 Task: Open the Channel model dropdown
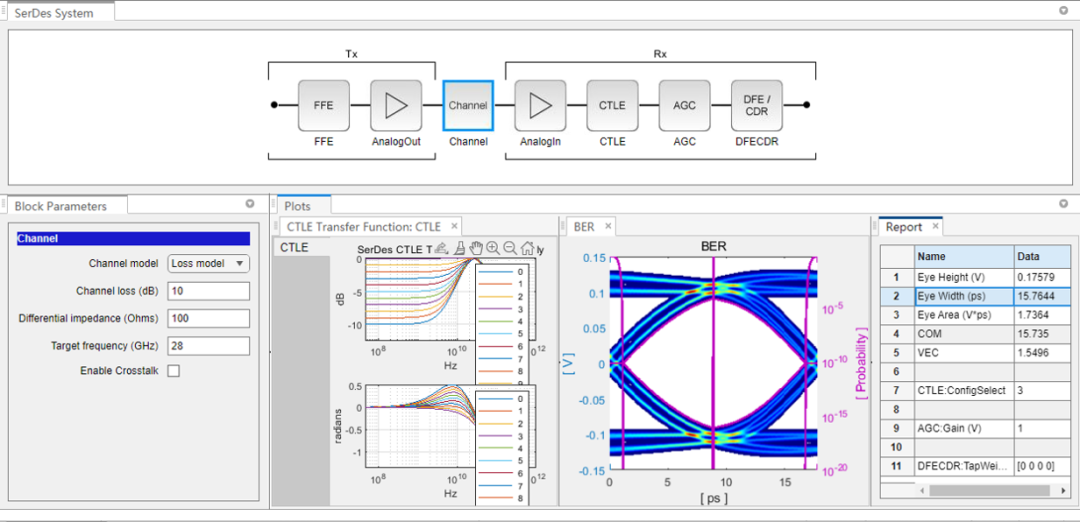[208, 264]
